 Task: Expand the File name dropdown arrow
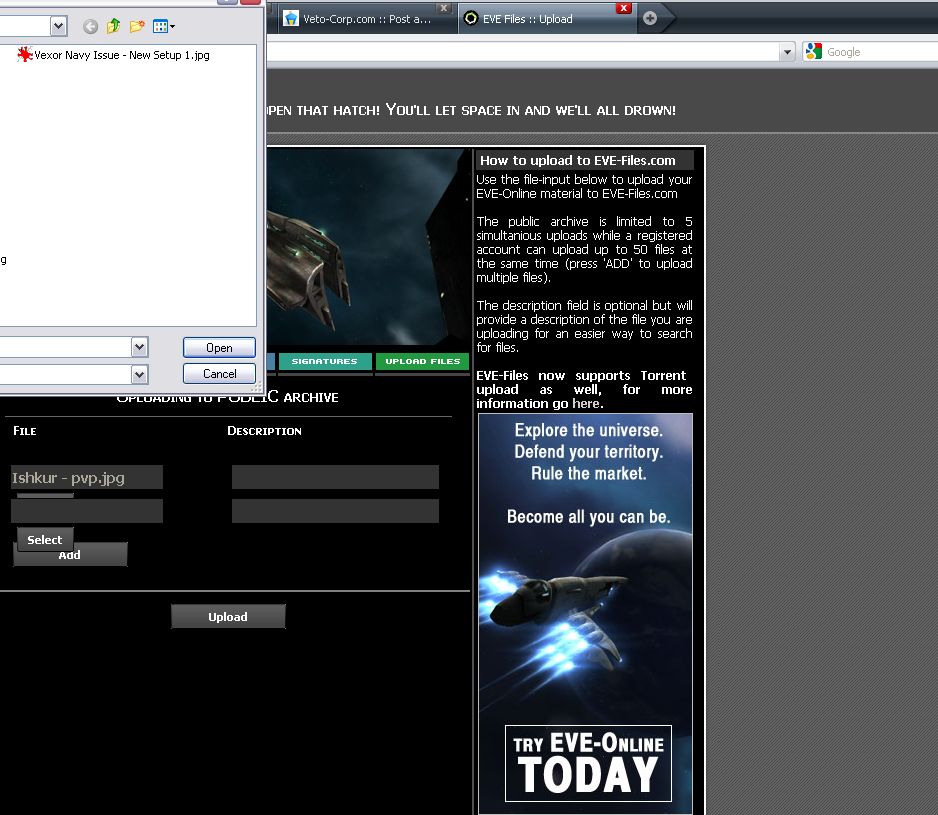point(139,347)
